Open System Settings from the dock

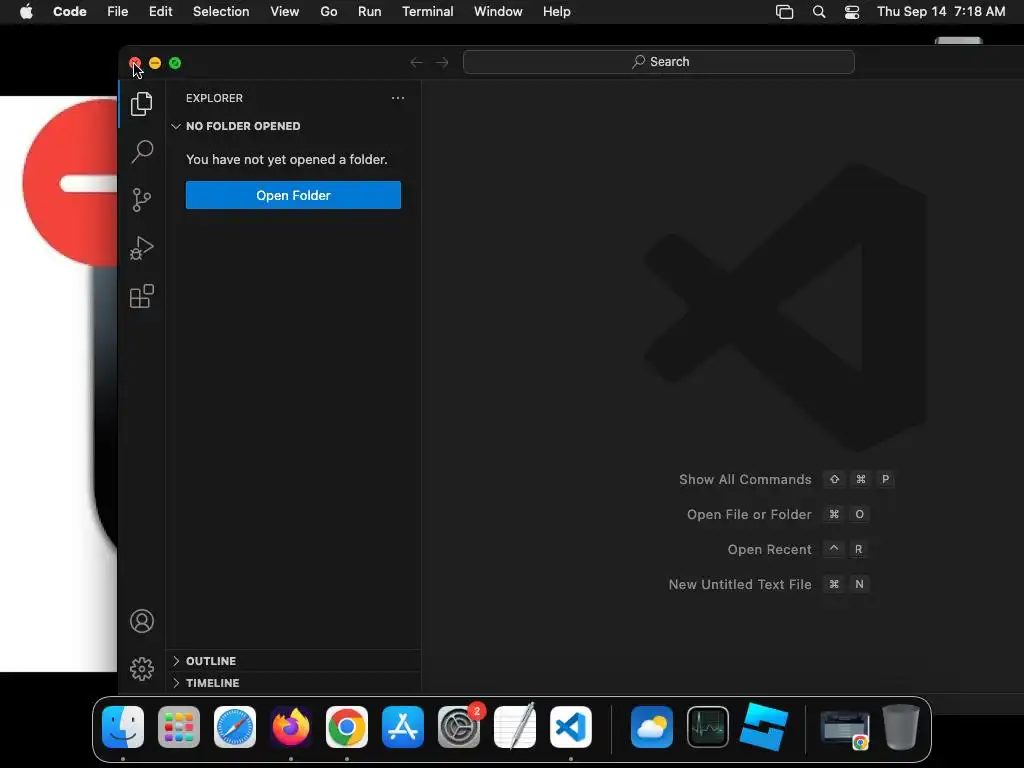[x=459, y=727]
